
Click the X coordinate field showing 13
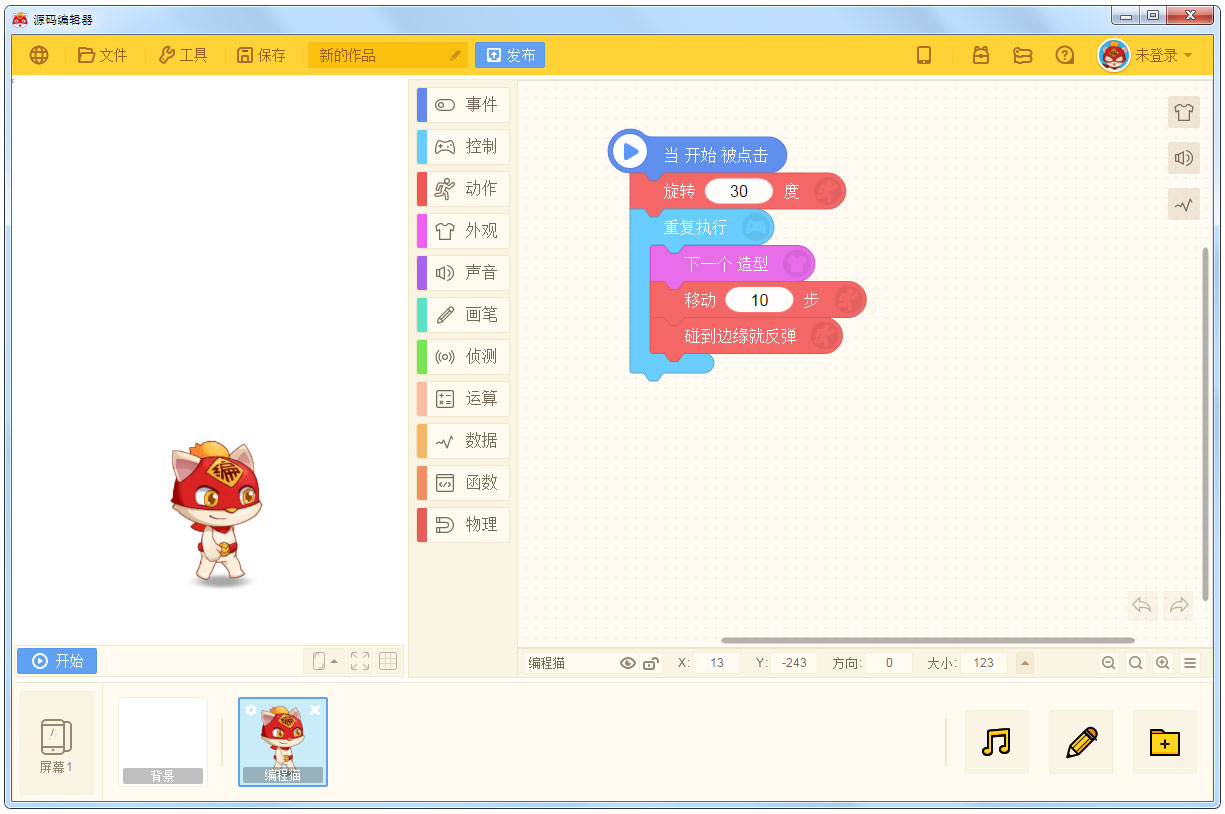coord(717,663)
